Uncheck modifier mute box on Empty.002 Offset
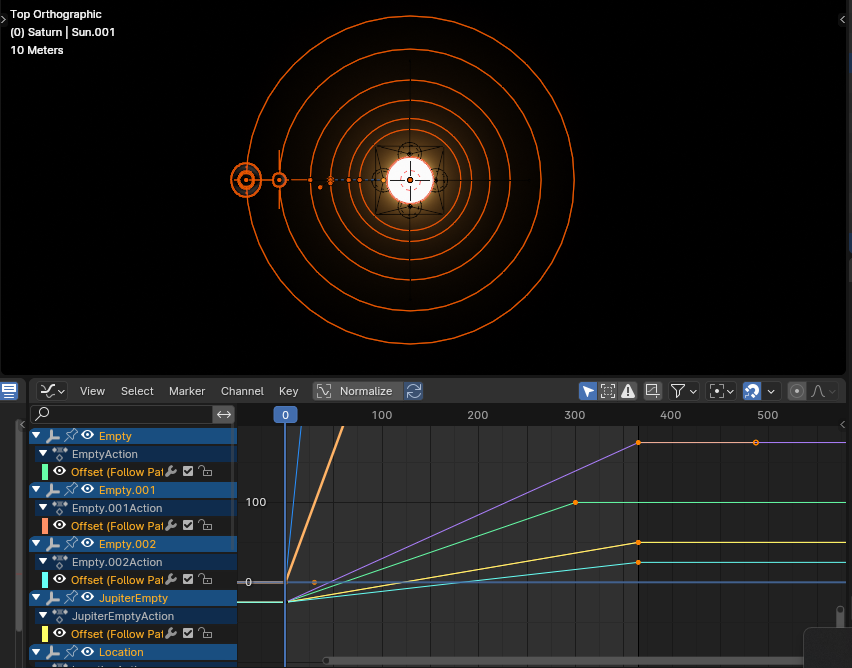852x668 pixels. 188,580
